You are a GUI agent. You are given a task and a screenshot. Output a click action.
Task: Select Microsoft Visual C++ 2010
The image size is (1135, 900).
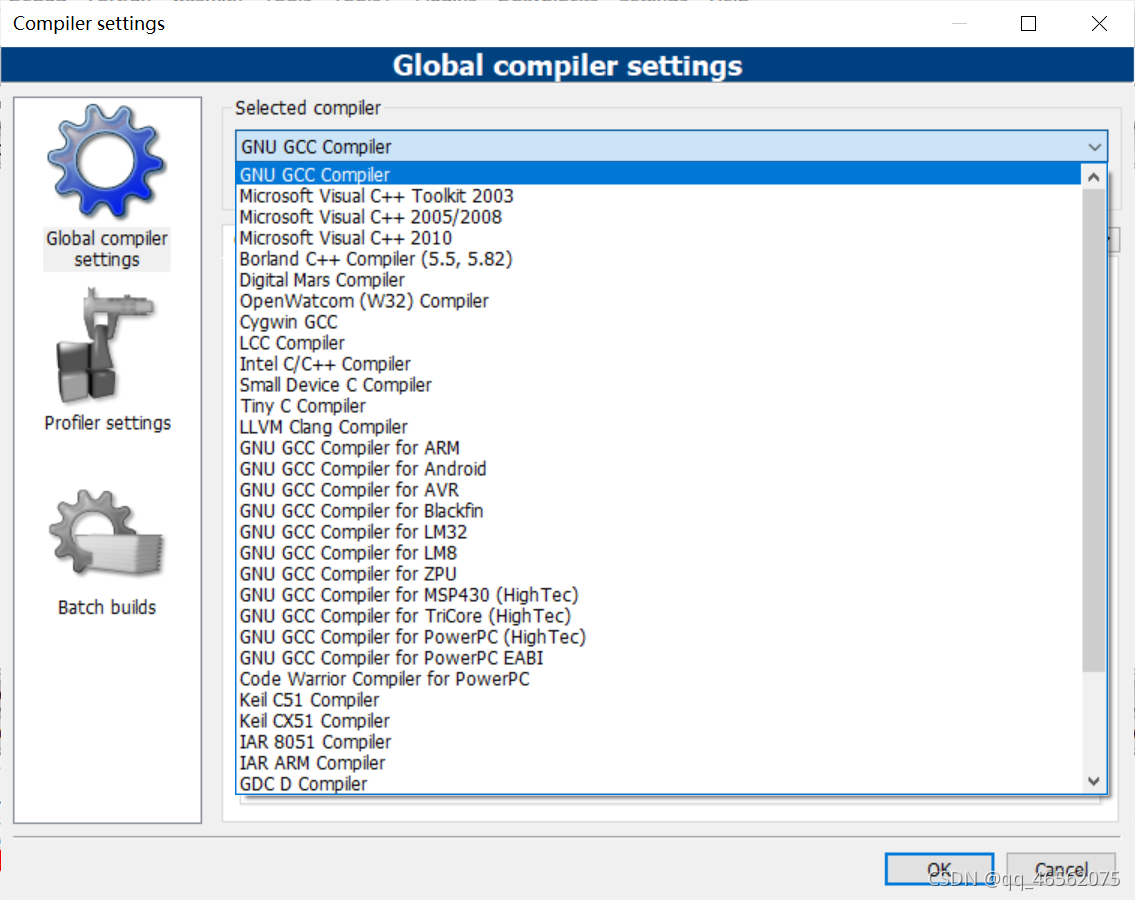point(658,238)
